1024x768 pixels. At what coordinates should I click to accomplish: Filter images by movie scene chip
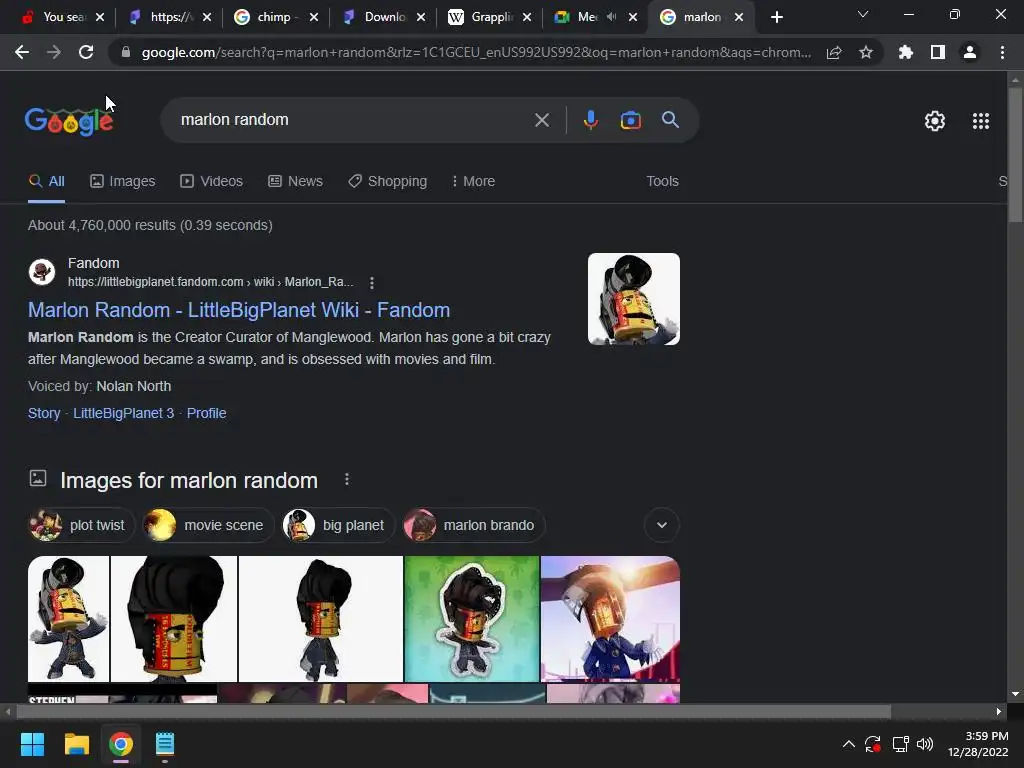[208, 525]
